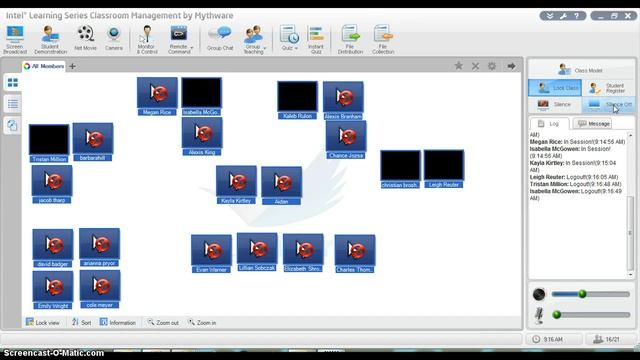Add a new group tab with plus

point(72,66)
